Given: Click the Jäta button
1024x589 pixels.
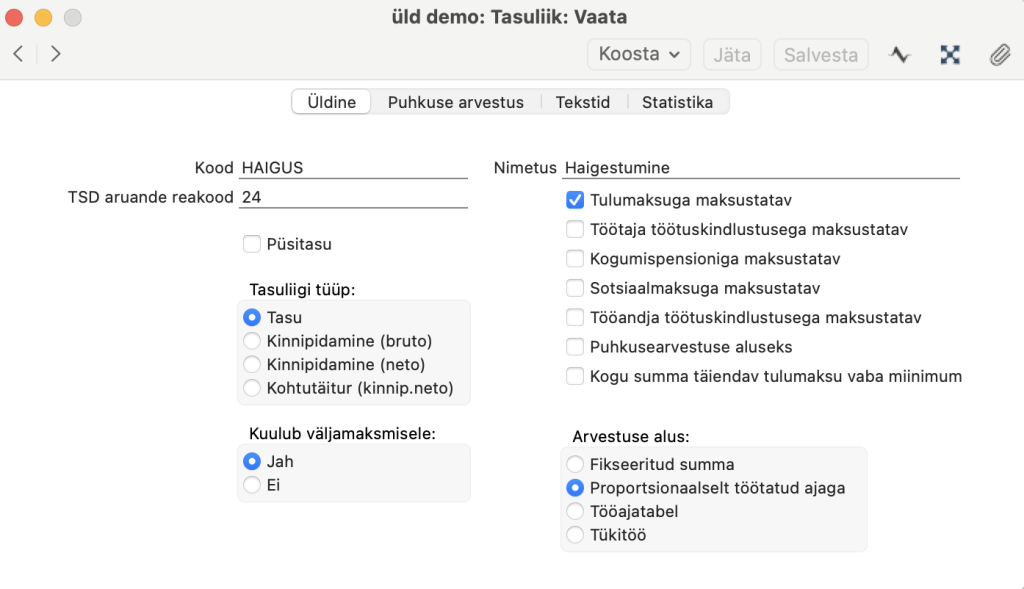Looking at the screenshot, I should click(x=732, y=54).
